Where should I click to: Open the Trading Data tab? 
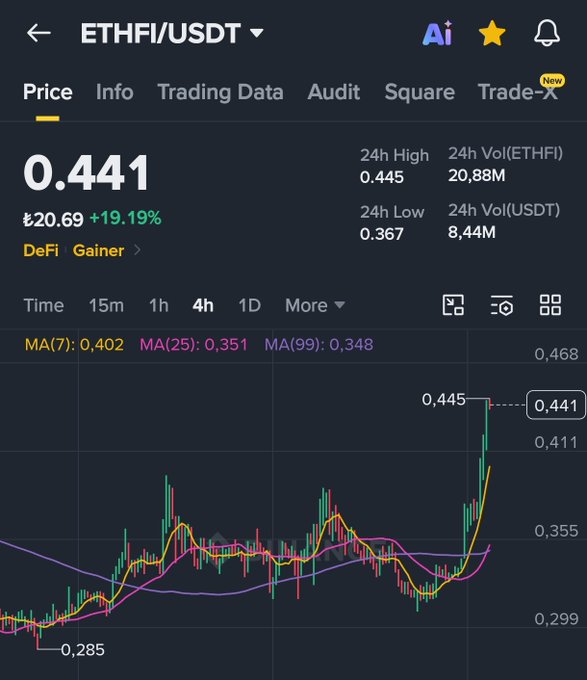pos(220,92)
